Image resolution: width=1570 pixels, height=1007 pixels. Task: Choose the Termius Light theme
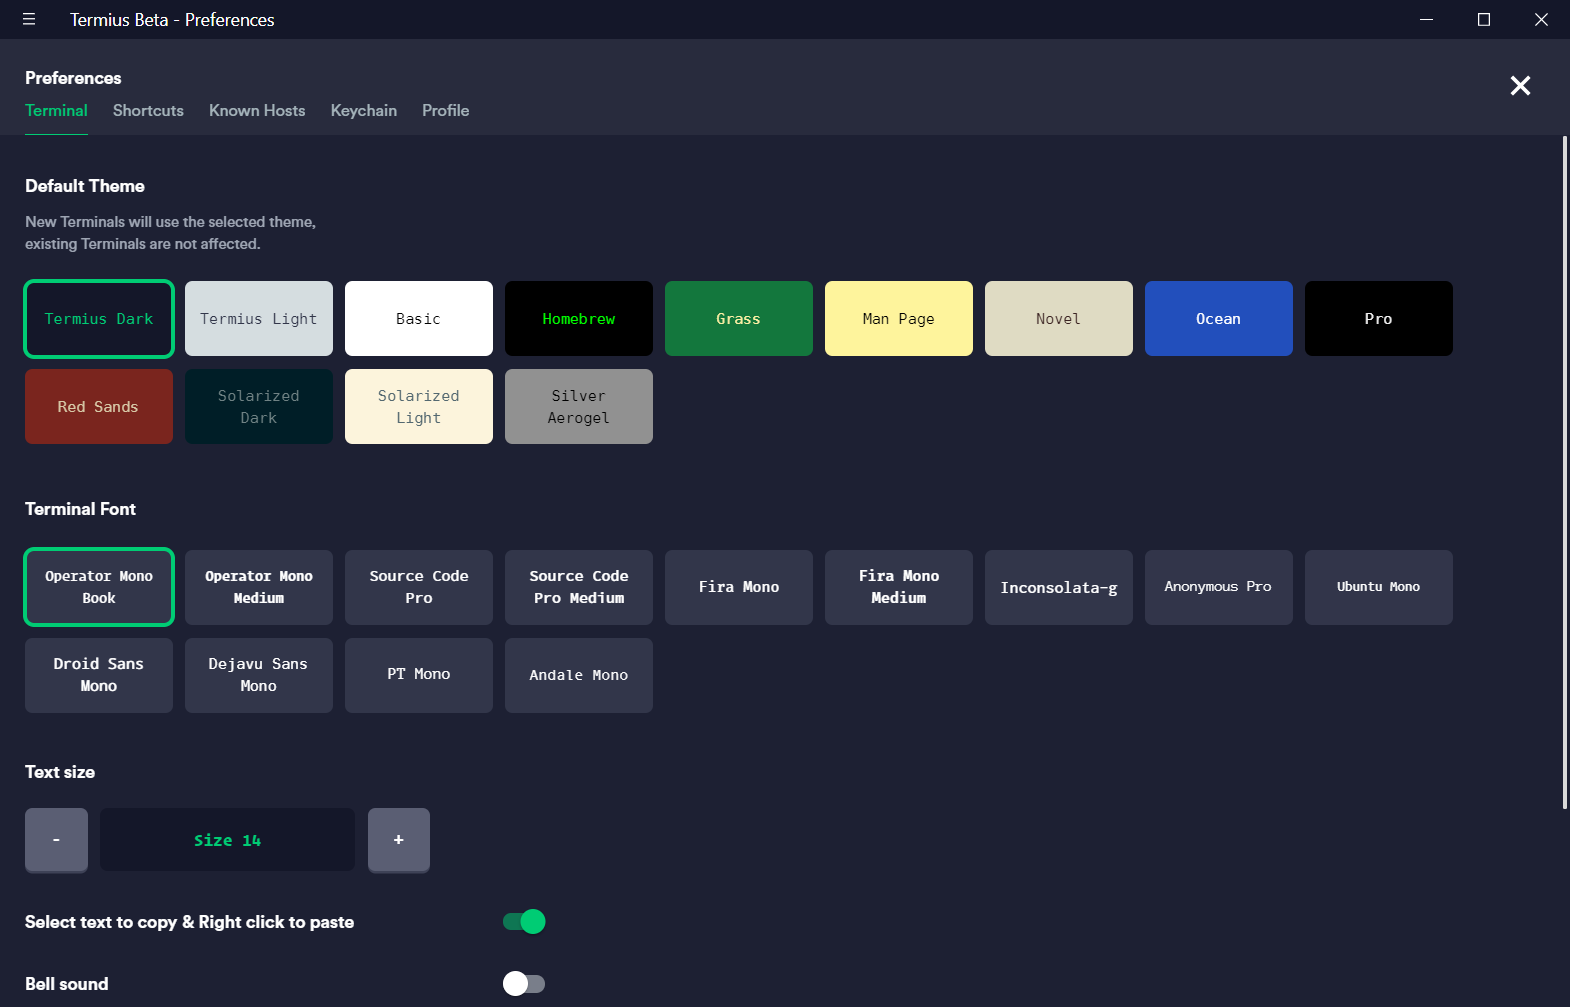259,319
